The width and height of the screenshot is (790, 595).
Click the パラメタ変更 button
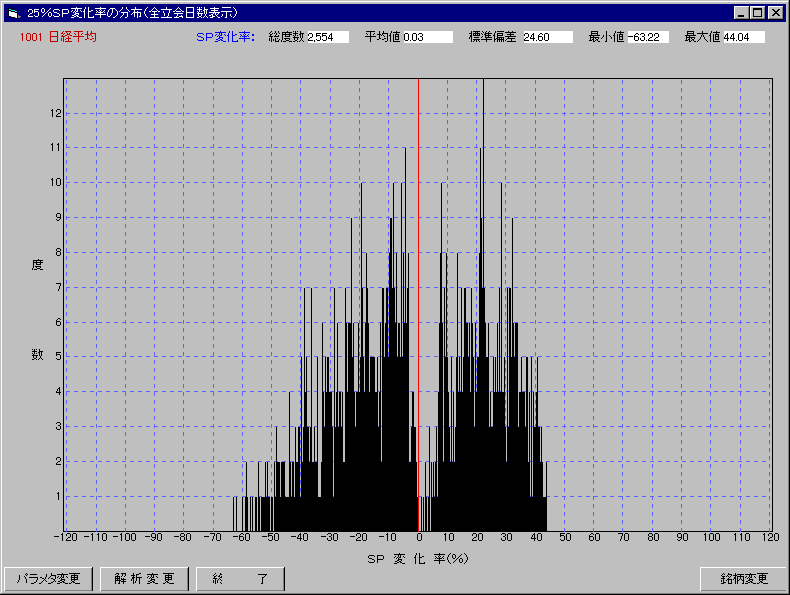49,579
